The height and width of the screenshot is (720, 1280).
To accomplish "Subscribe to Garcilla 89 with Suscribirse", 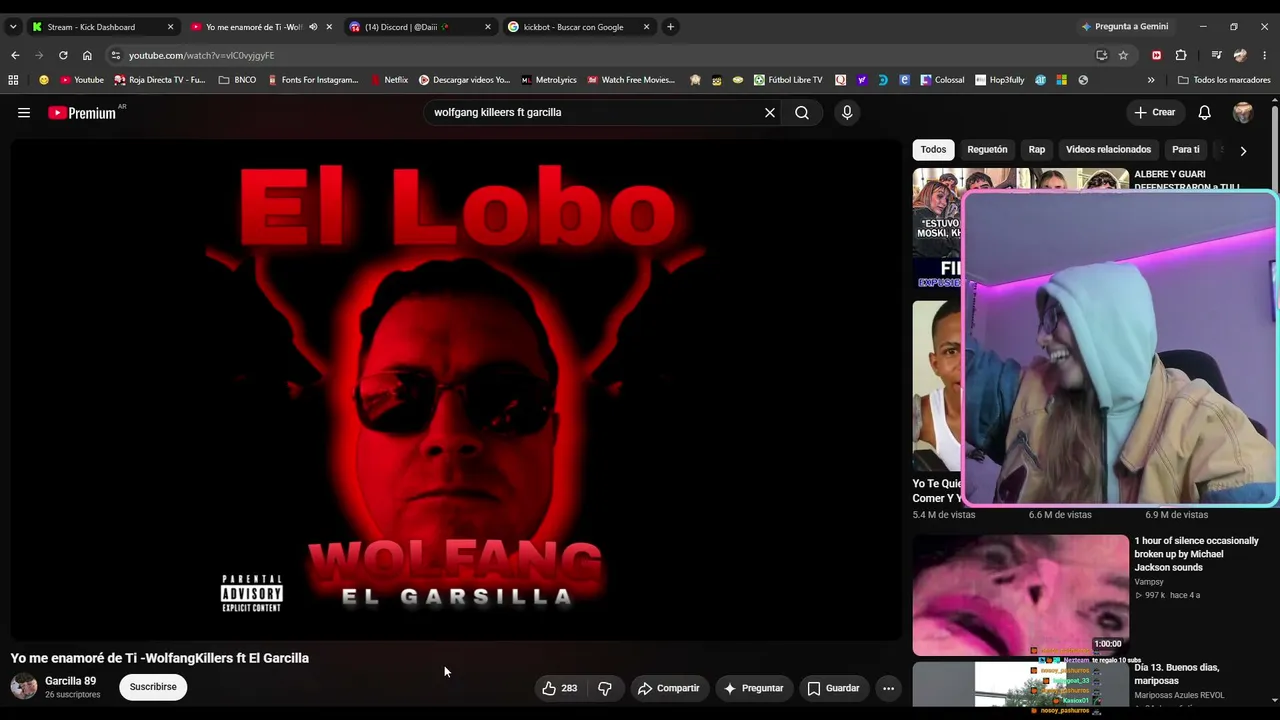I will click(153, 687).
